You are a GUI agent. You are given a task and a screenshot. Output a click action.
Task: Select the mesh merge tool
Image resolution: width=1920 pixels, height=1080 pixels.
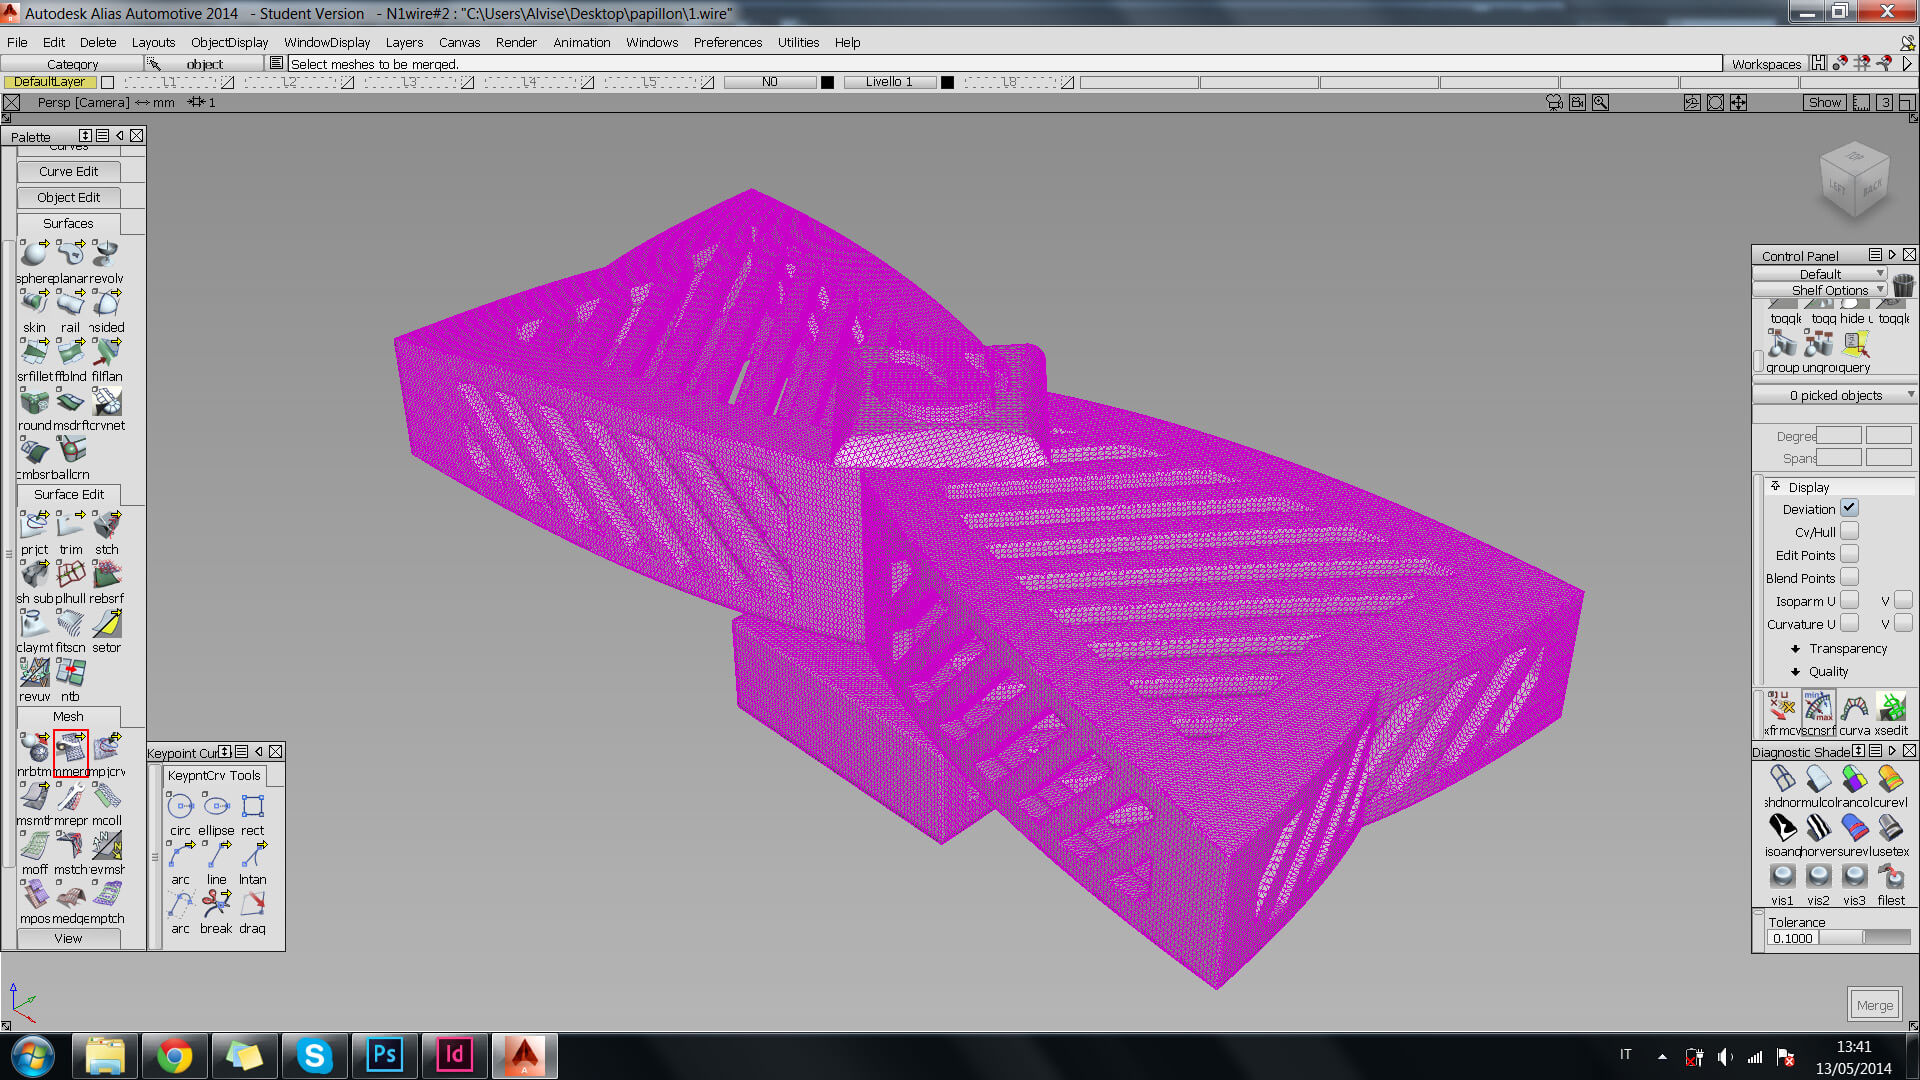[x=70, y=747]
